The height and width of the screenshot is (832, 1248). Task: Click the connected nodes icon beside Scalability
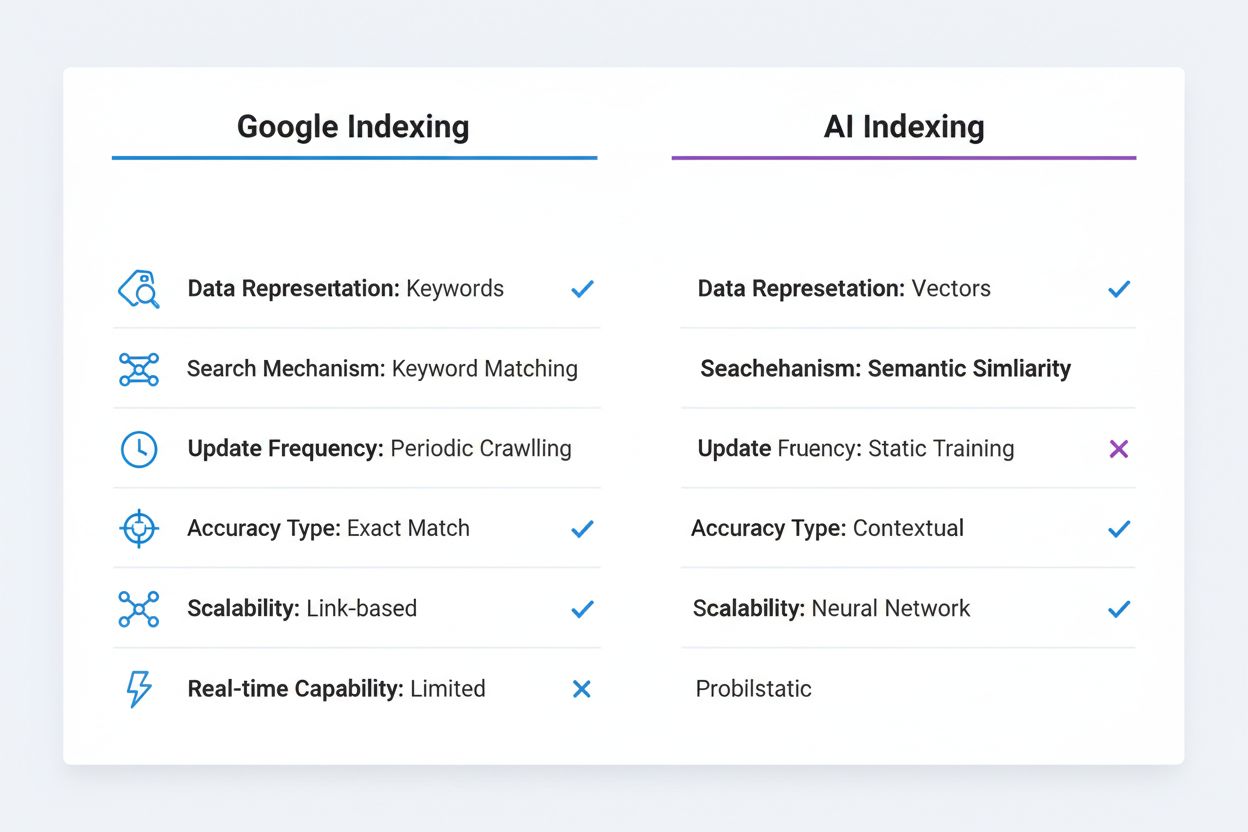pyautogui.click(x=139, y=609)
